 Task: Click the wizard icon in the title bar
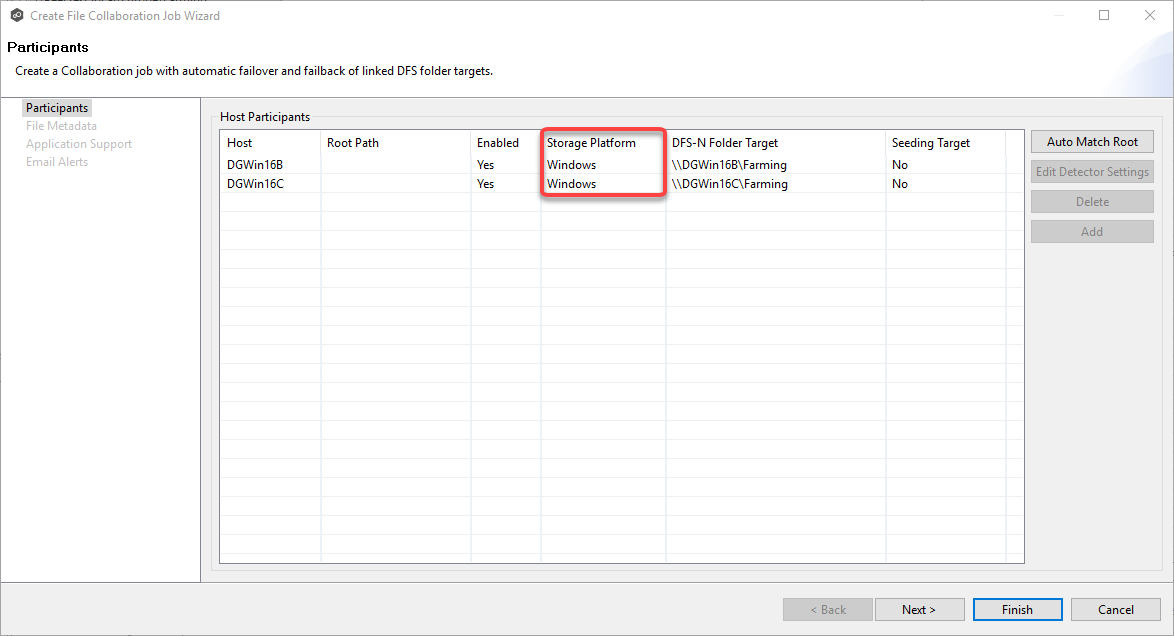pos(14,15)
